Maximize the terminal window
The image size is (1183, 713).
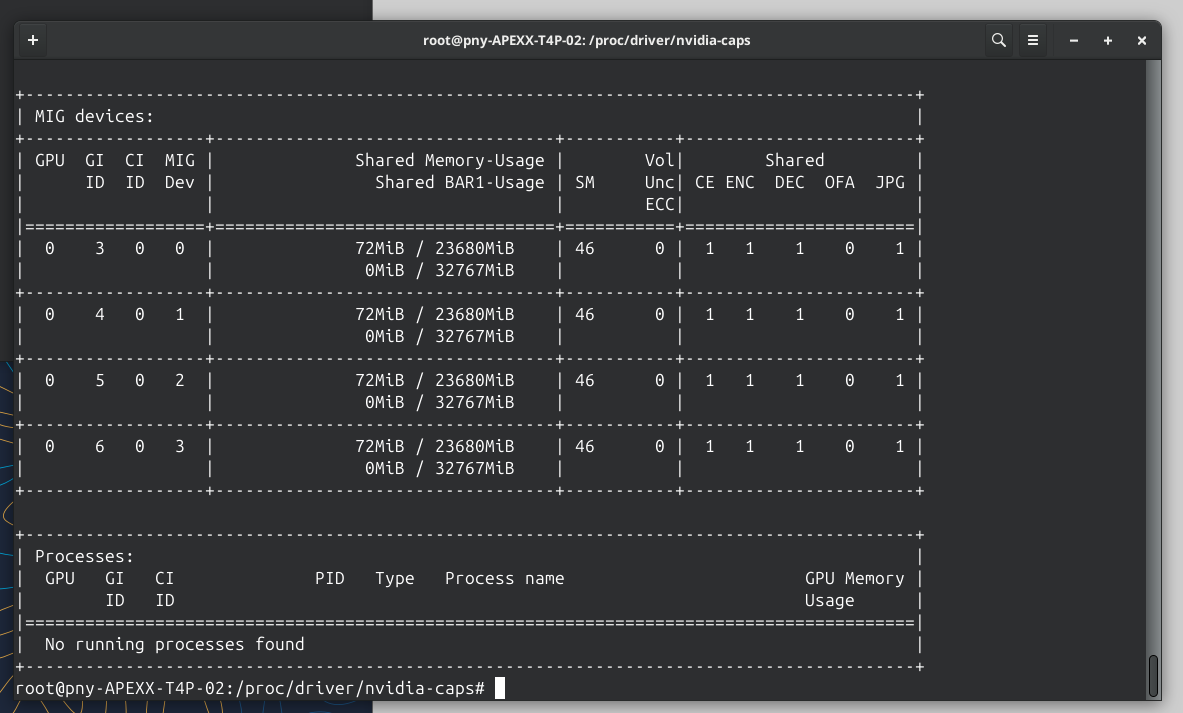point(1108,41)
